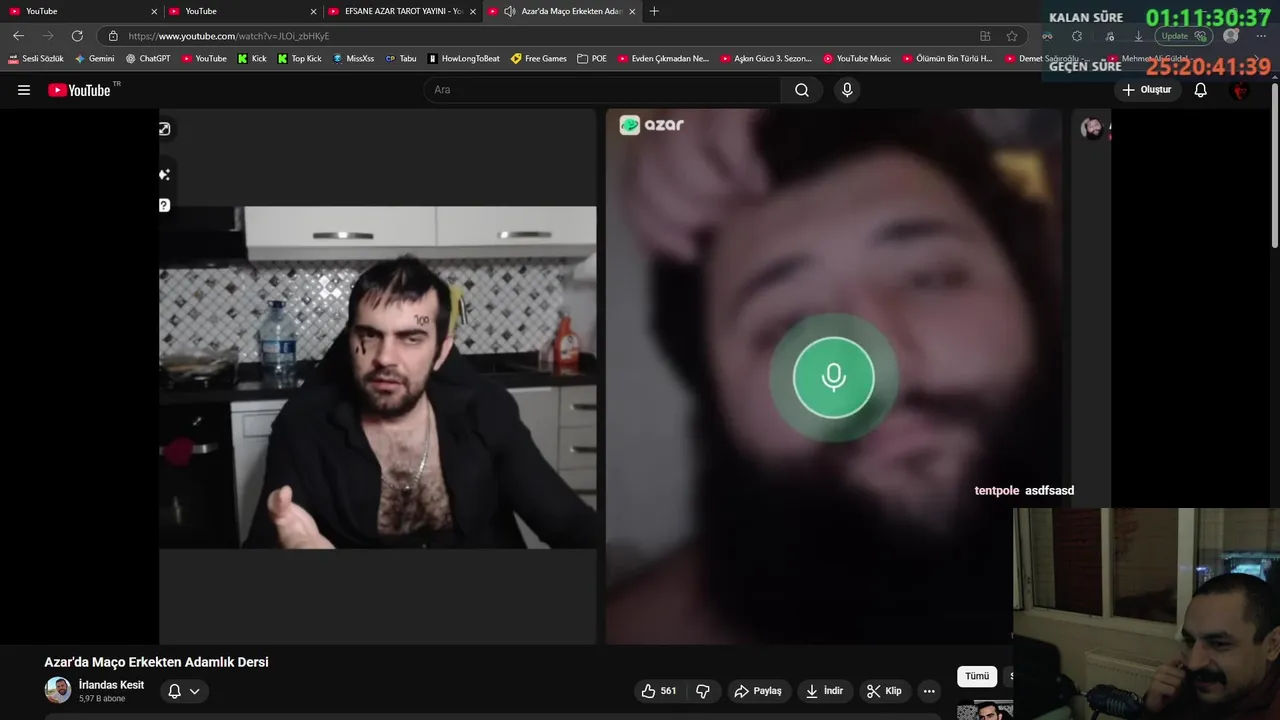Click the sparkle effects icon in video

coord(164,174)
